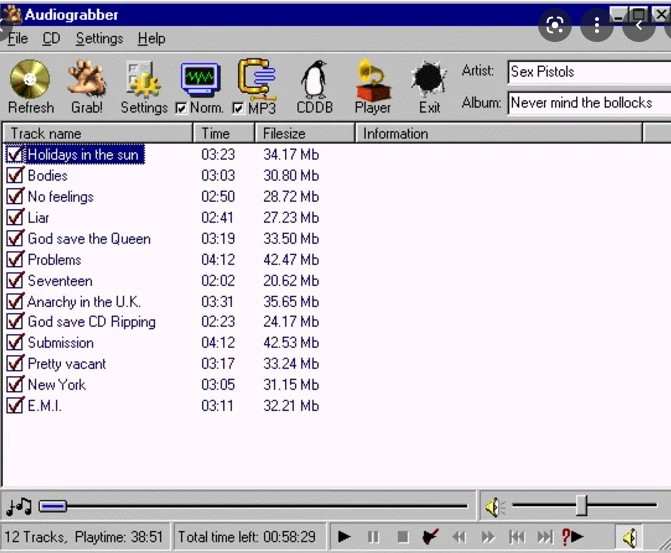Click the Refresh CD icon
The width and height of the screenshot is (671, 553).
(30, 80)
